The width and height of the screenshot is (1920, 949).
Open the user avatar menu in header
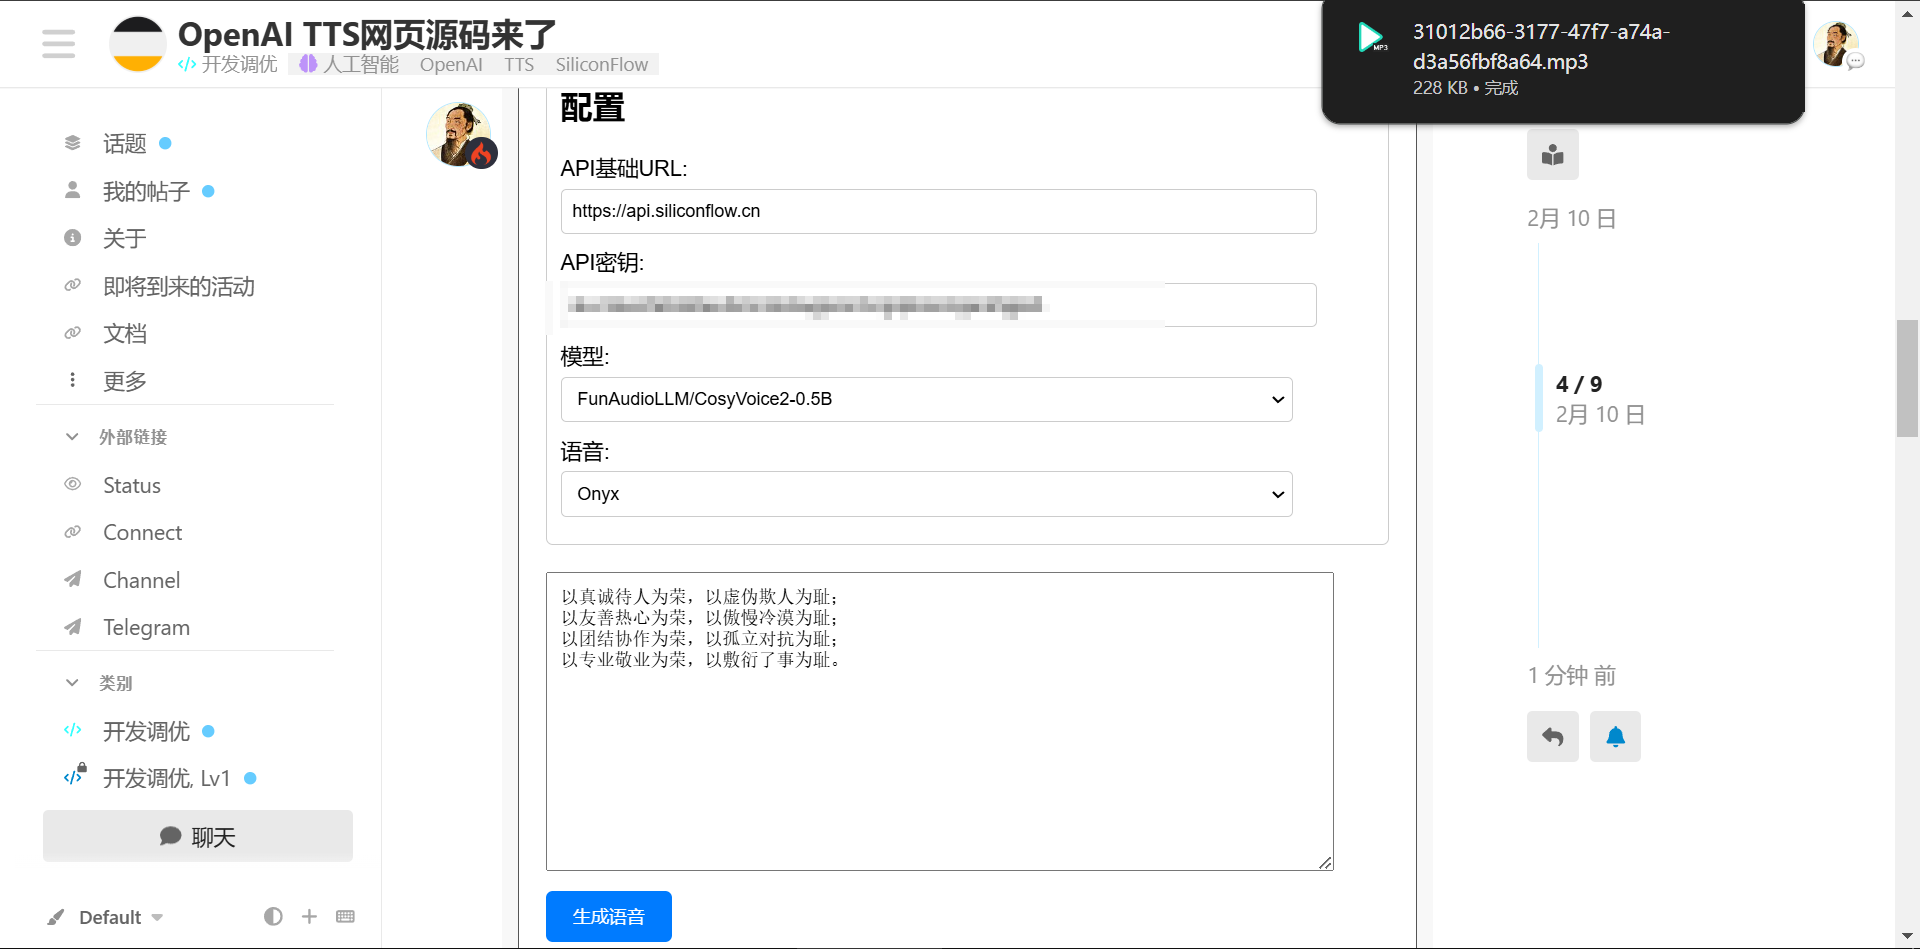coord(1835,44)
